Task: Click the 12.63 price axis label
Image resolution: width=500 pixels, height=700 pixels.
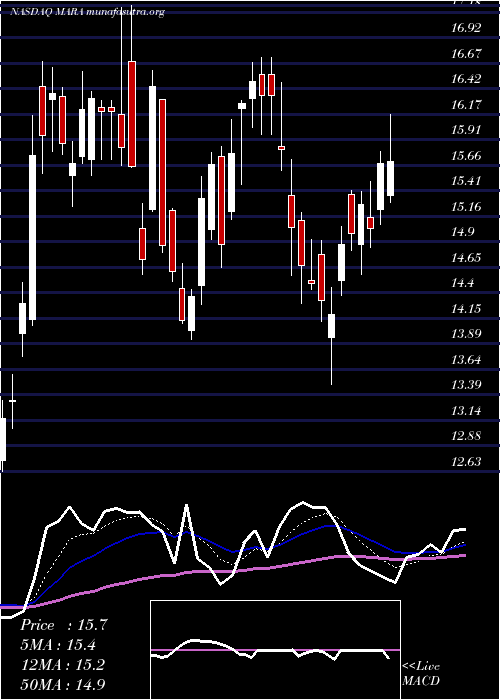Action: [466, 461]
